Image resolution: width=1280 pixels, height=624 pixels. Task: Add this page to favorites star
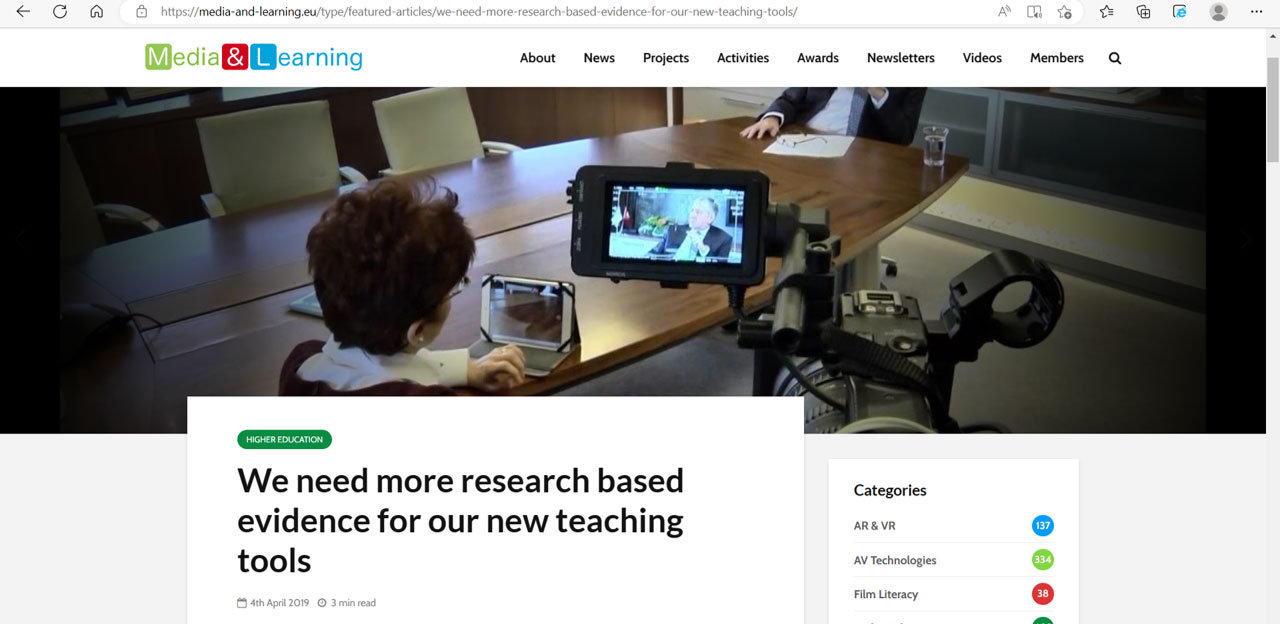pos(1064,12)
